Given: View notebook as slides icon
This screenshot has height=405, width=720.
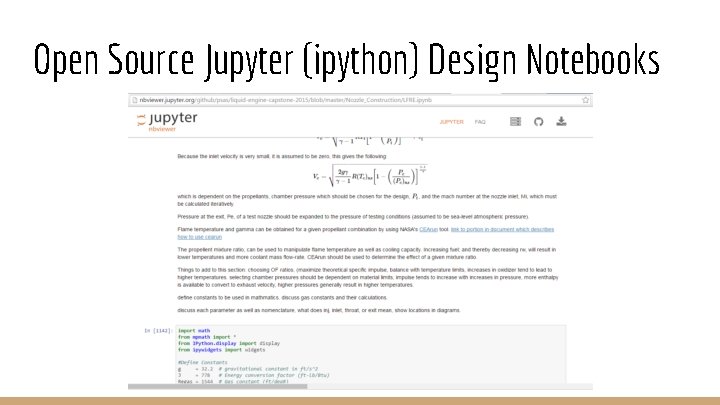Looking at the screenshot, I should pyautogui.click(x=515, y=121).
